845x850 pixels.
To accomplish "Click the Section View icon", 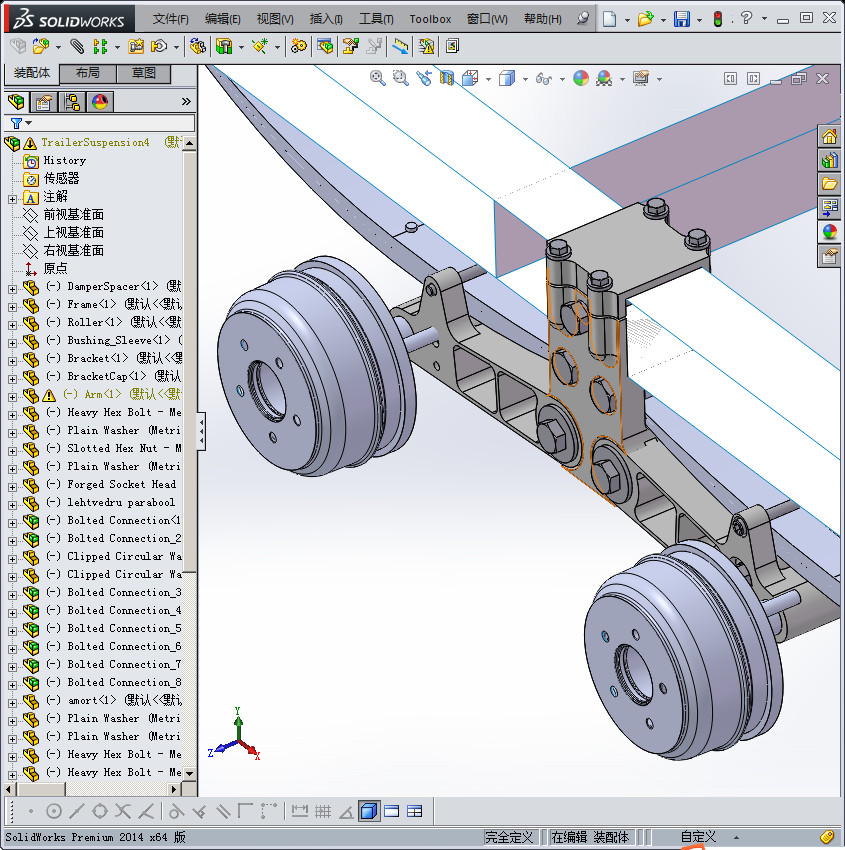I will coord(447,79).
